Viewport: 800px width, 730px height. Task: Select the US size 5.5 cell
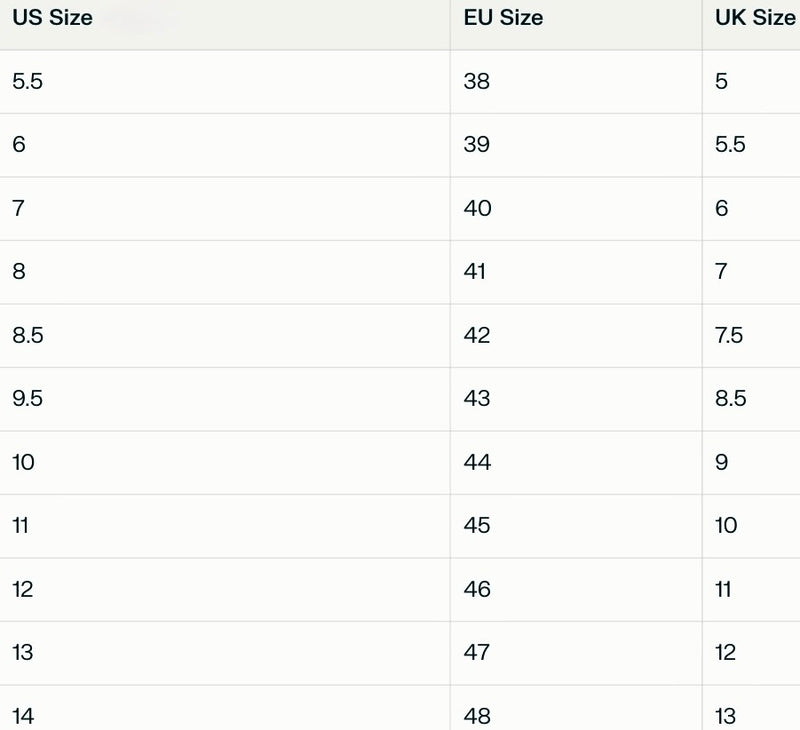pyautogui.click(x=28, y=82)
